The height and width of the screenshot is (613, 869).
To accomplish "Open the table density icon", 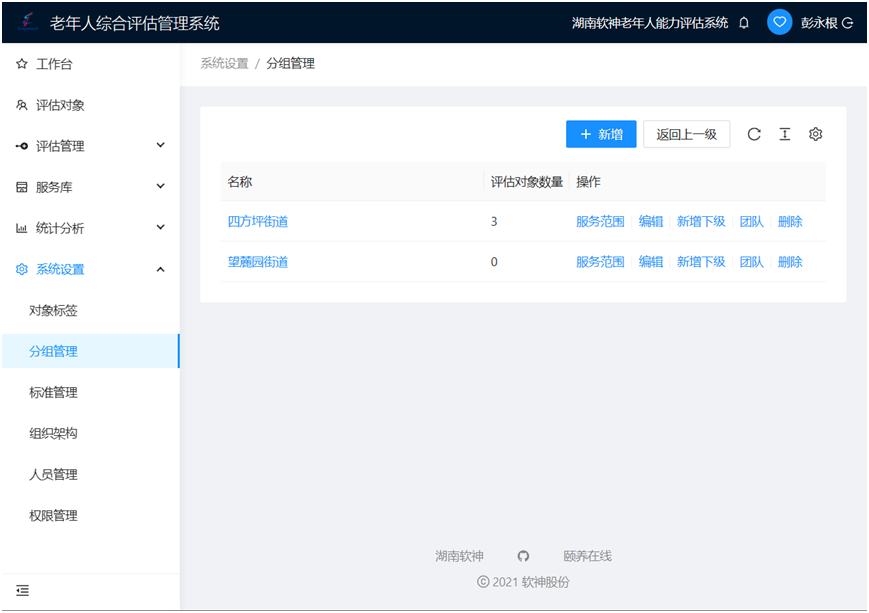I will 785,134.
